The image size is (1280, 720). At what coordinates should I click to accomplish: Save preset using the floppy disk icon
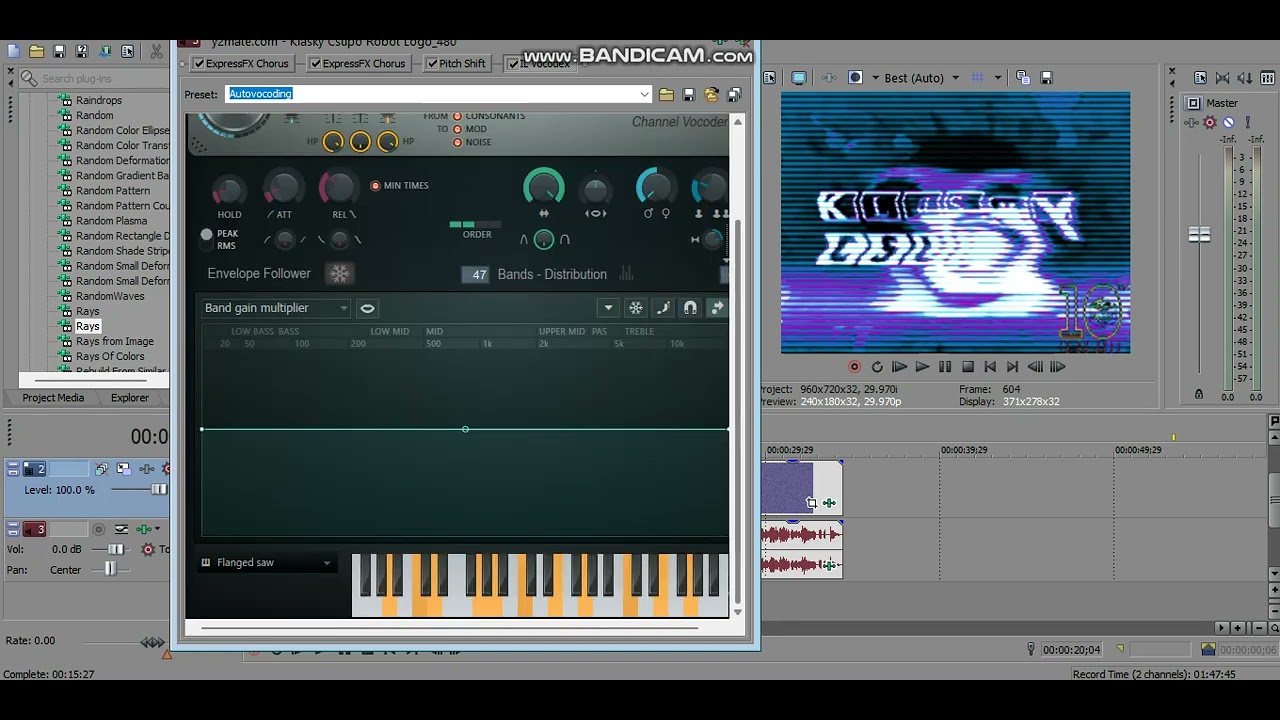pyautogui.click(x=689, y=94)
